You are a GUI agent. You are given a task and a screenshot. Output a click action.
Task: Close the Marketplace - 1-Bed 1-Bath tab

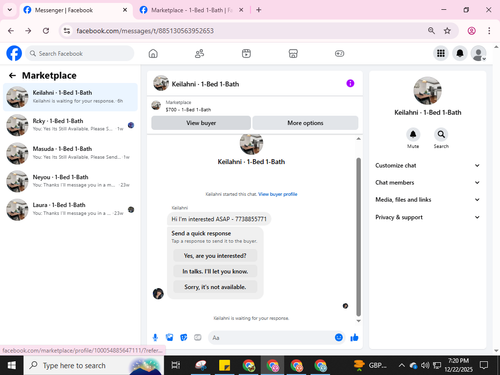tap(241, 10)
